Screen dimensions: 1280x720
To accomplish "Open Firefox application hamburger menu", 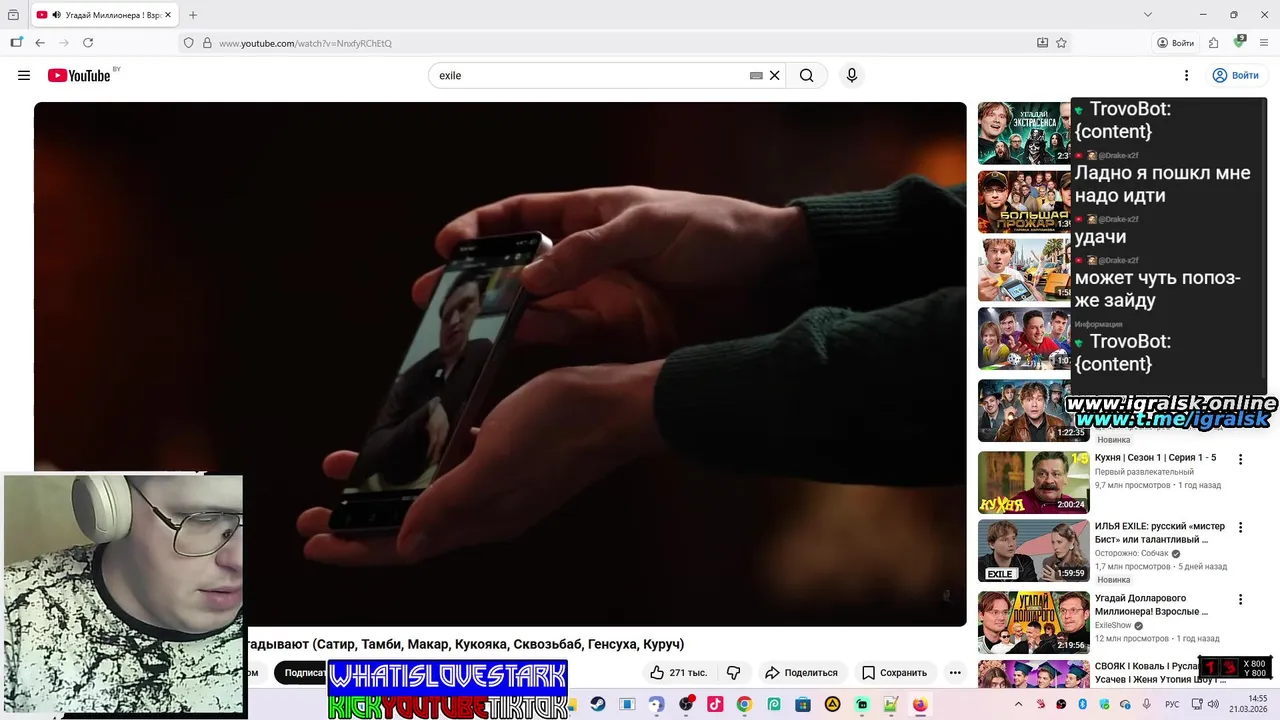I will coord(1265,43).
